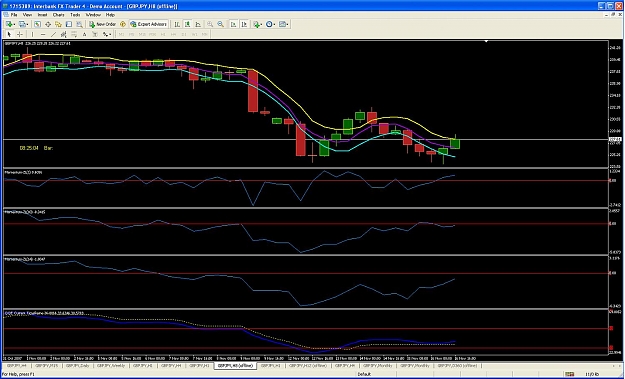This screenshot has width=625, height=379.
Task: Switch to the GBPJPY,Weekly chart tab
Action: pos(111,365)
